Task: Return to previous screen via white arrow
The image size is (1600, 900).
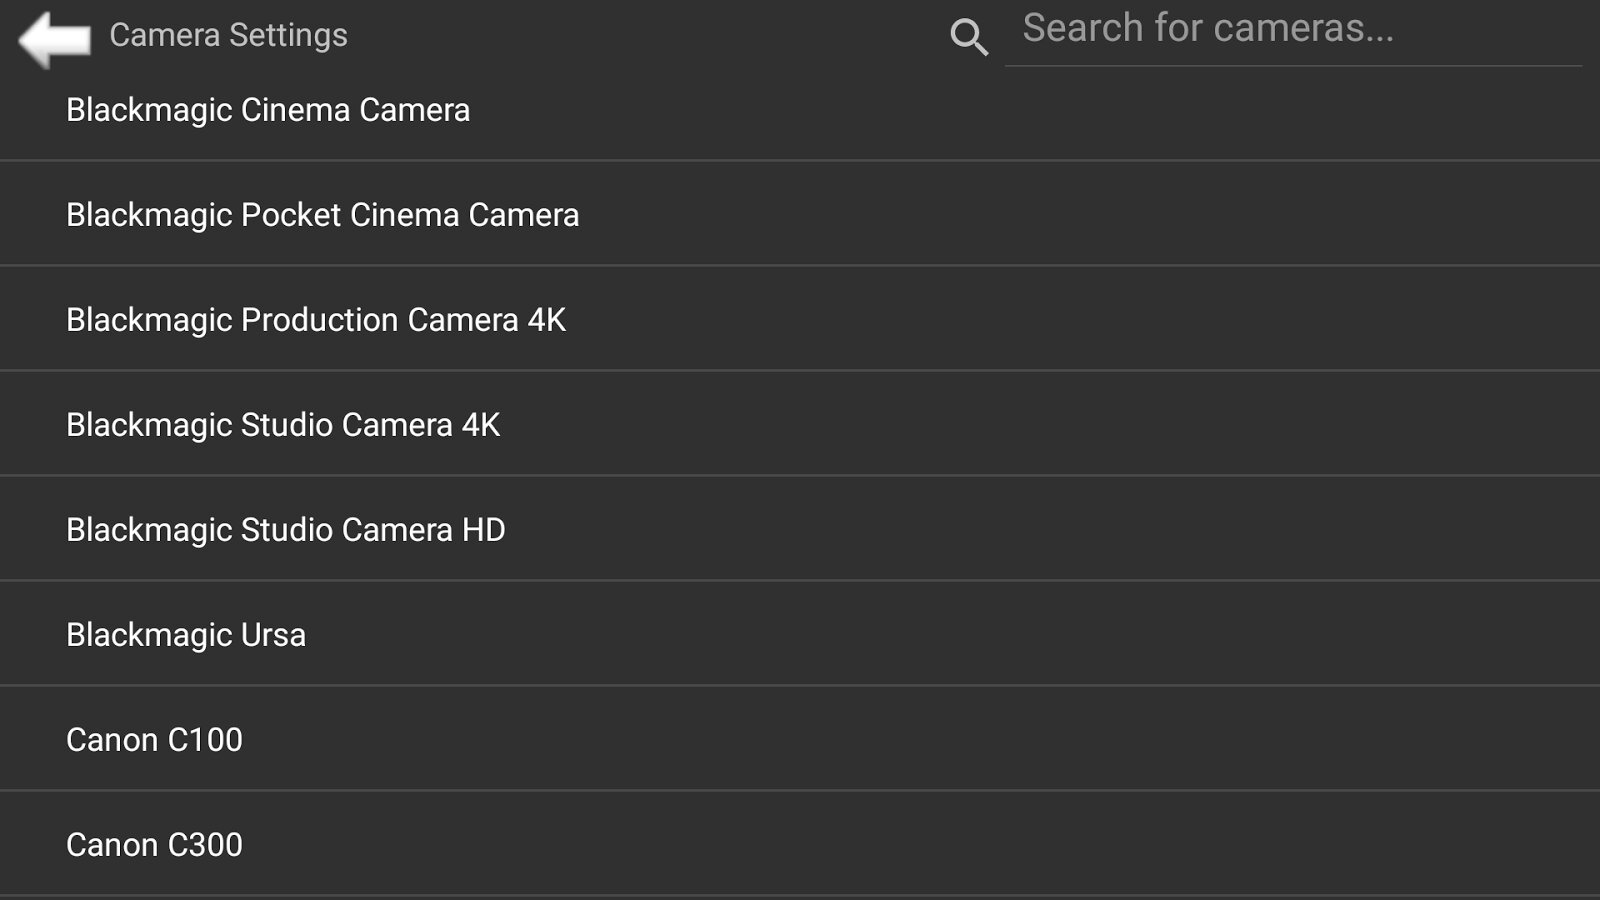Action: tap(54, 38)
